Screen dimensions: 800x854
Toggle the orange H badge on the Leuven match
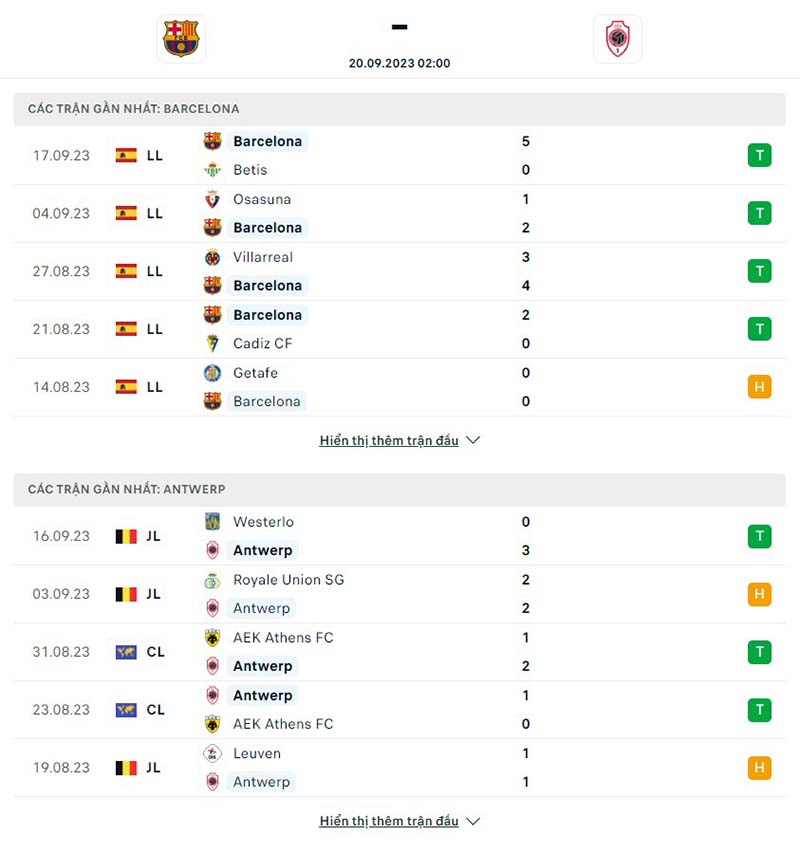pos(759,768)
